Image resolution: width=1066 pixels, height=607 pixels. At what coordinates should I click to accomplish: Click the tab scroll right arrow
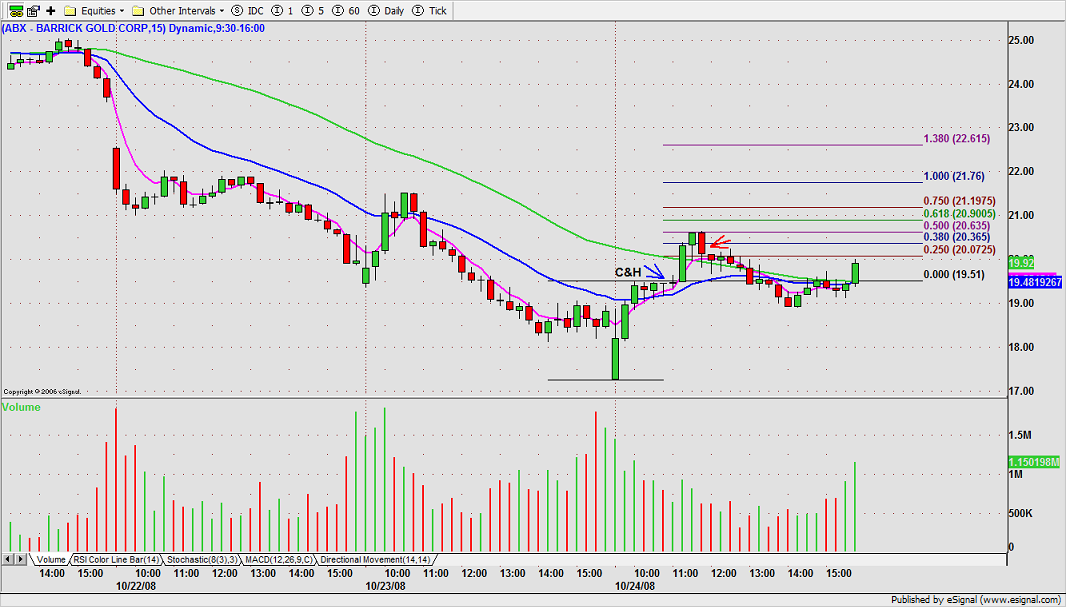(x=19, y=559)
